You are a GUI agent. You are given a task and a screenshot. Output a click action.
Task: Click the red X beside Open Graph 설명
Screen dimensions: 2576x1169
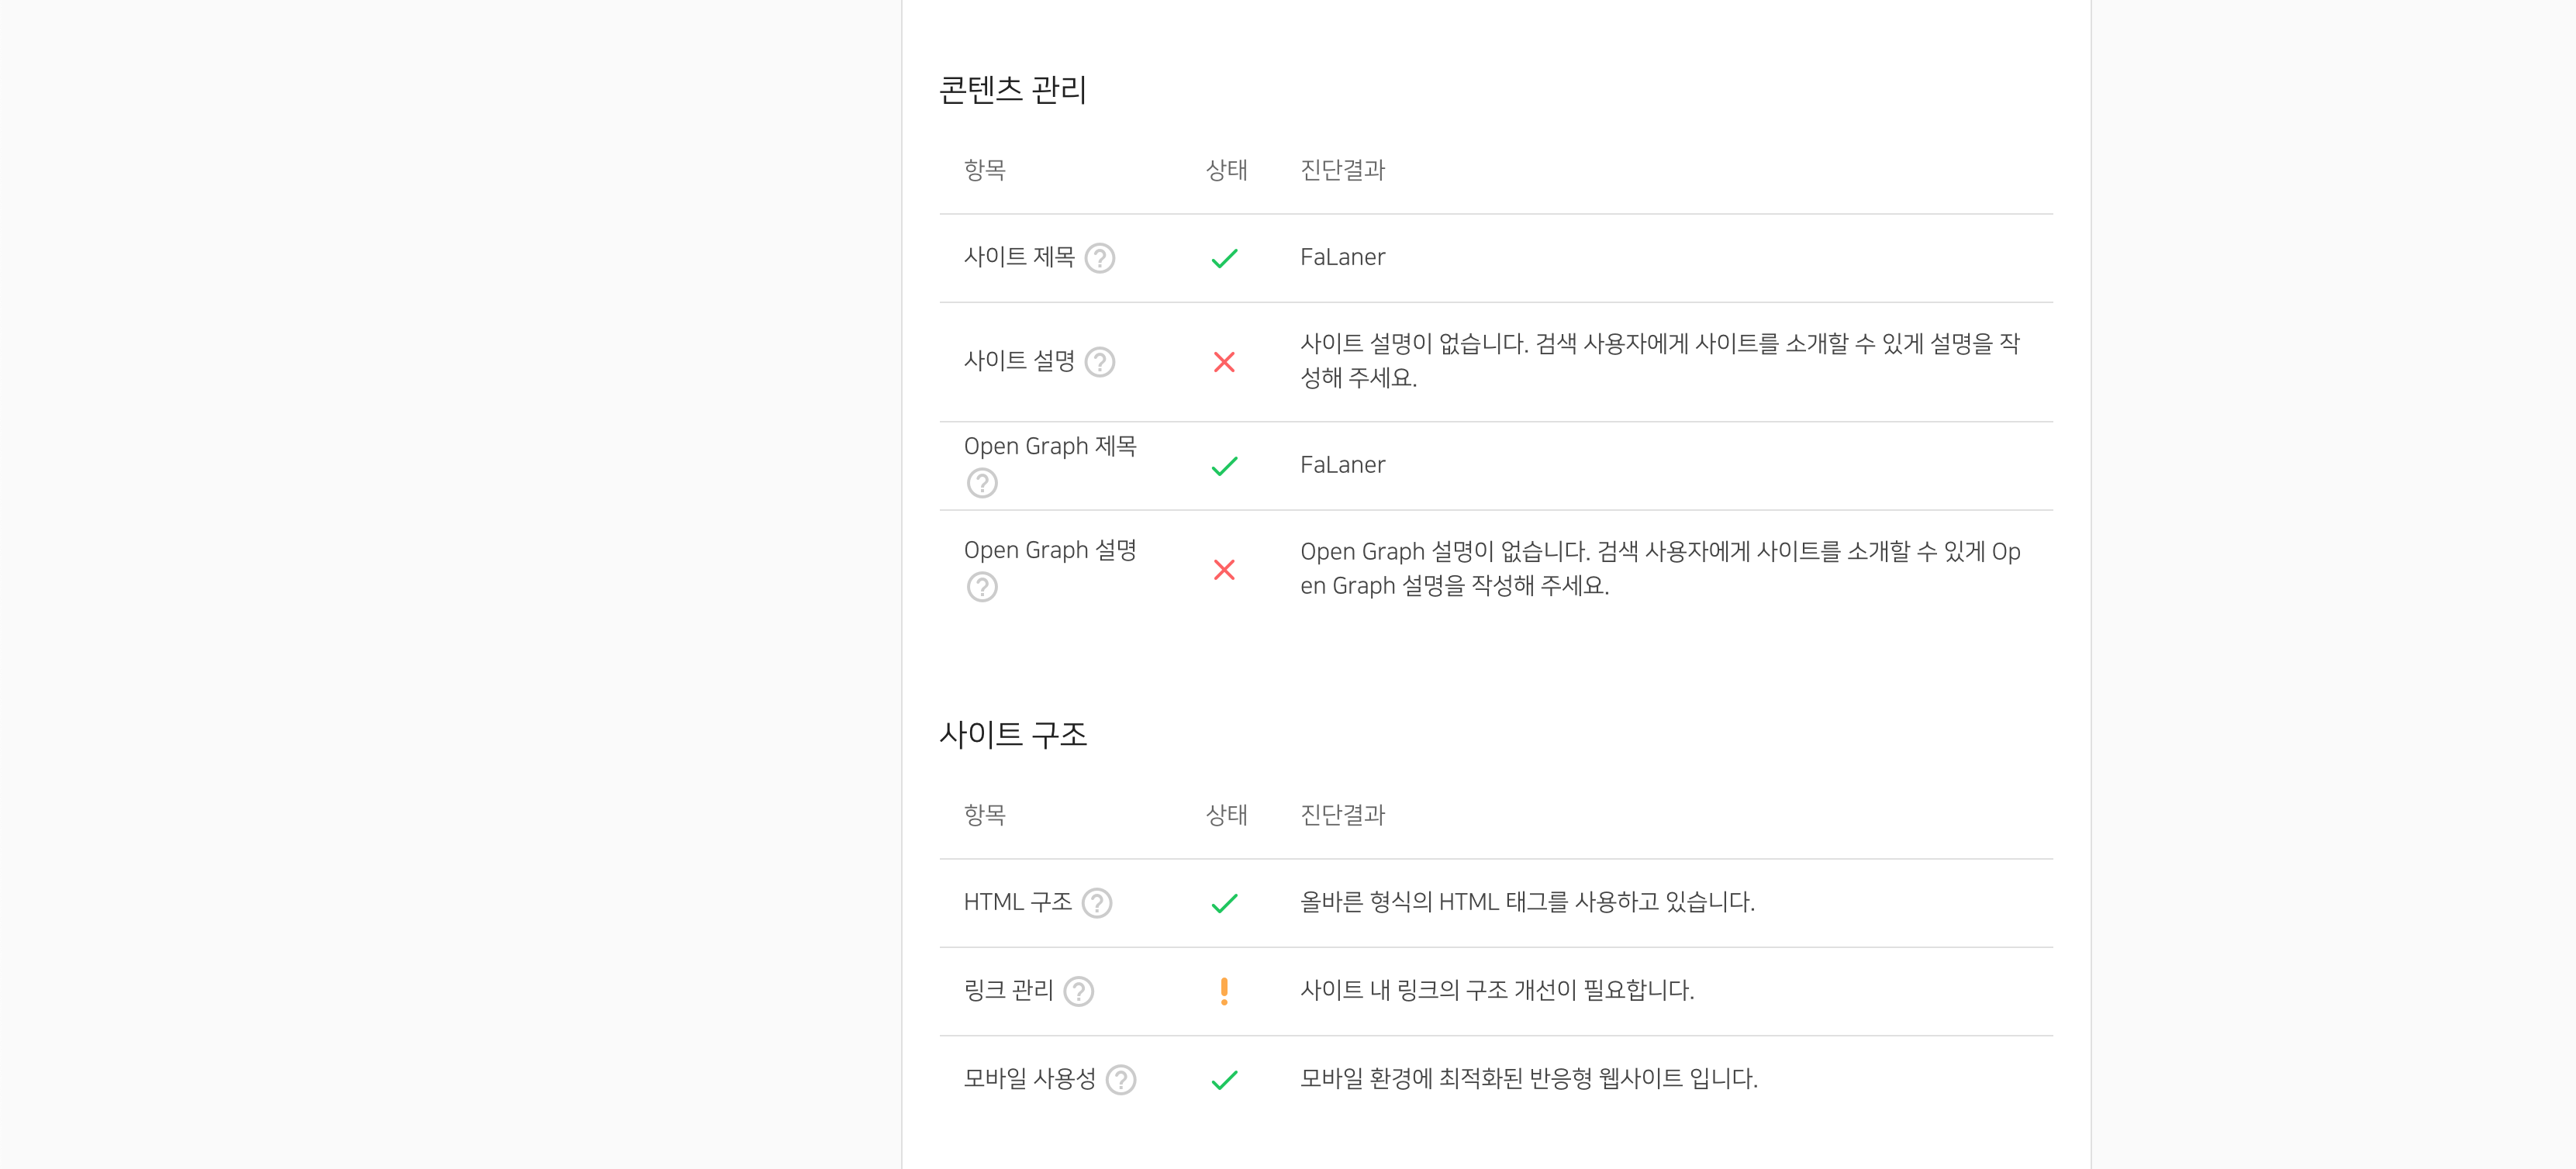coord(1225,570)
